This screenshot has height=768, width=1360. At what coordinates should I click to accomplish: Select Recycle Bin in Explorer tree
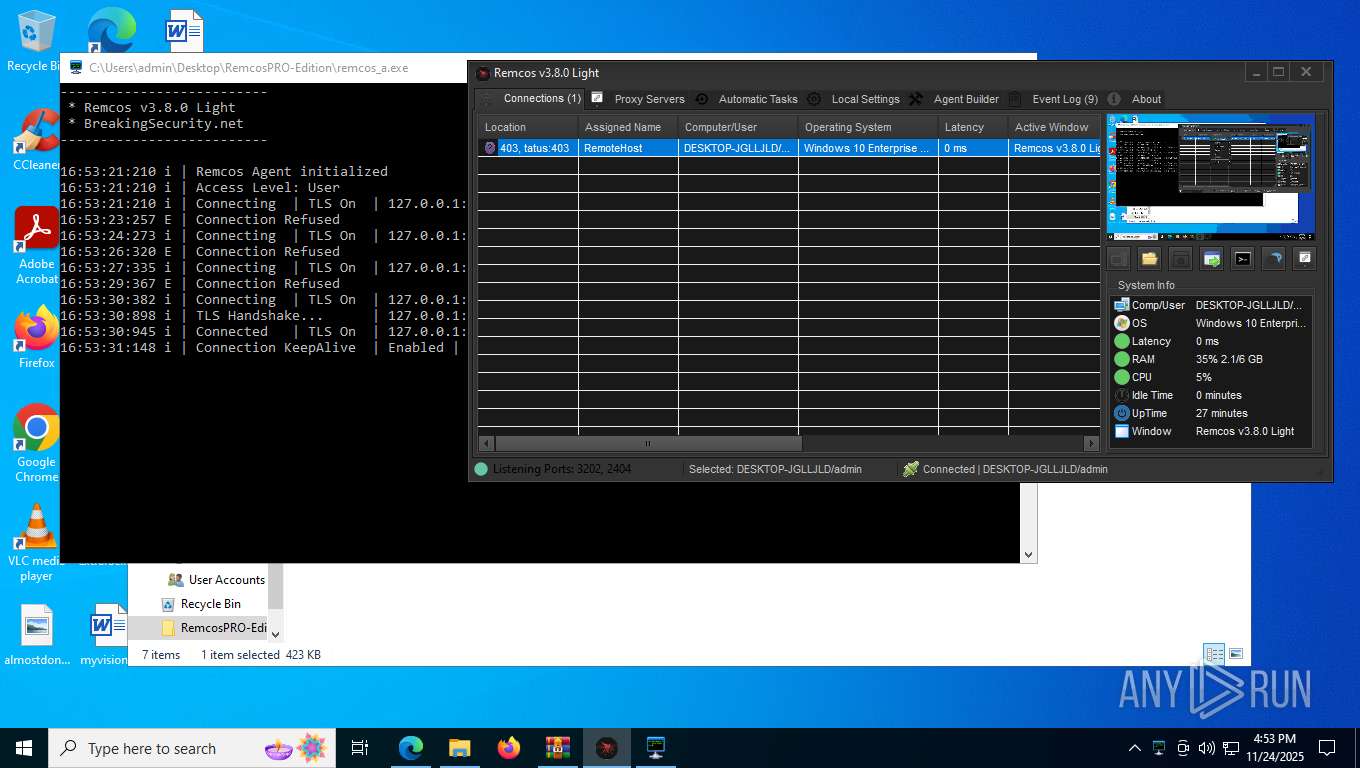(201, 604)
